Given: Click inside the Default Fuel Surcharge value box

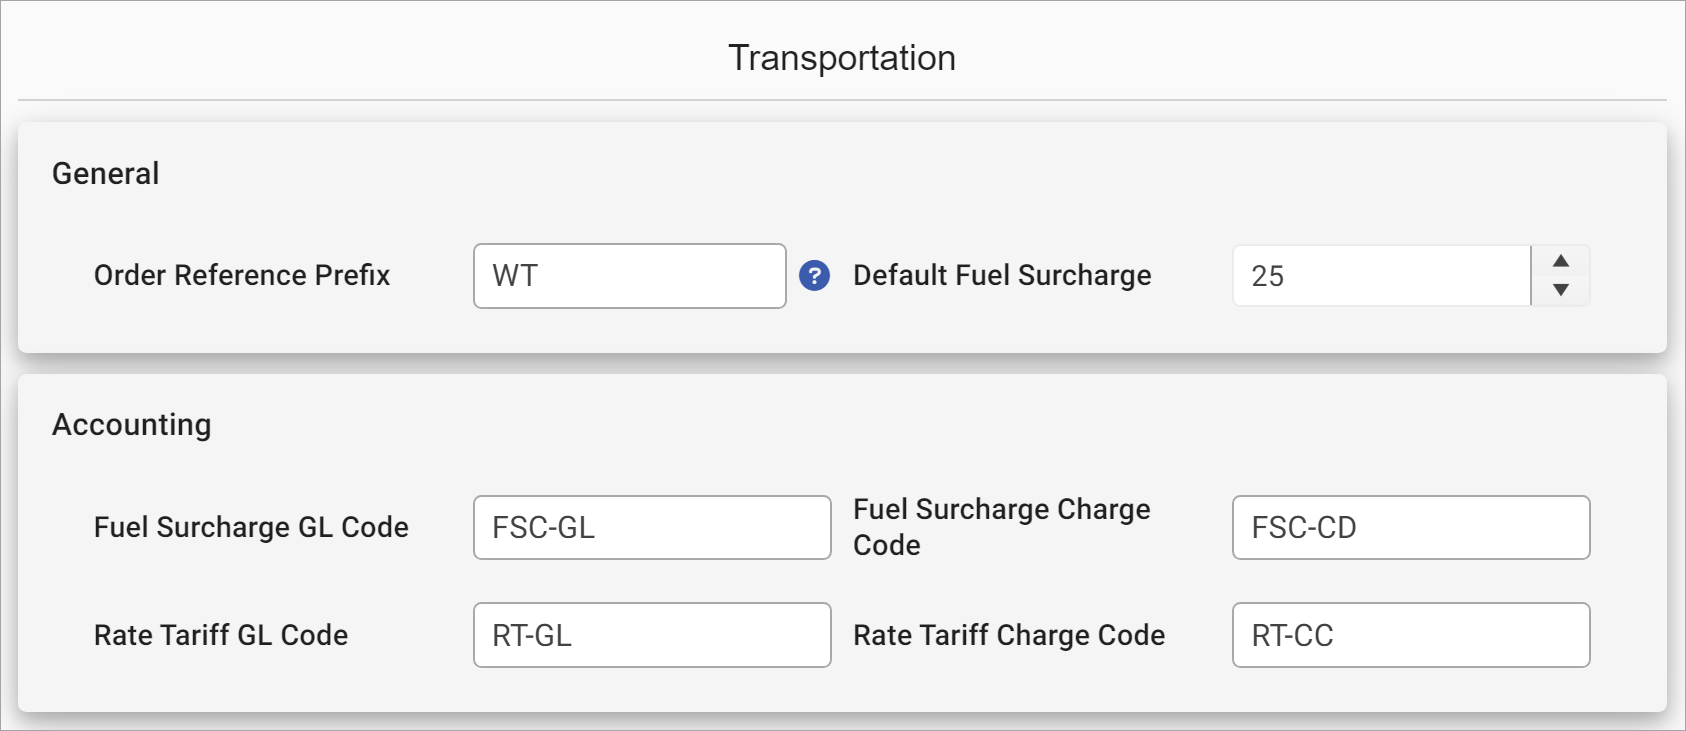Looking at the screenshot, I should [x=1380, y=276].
